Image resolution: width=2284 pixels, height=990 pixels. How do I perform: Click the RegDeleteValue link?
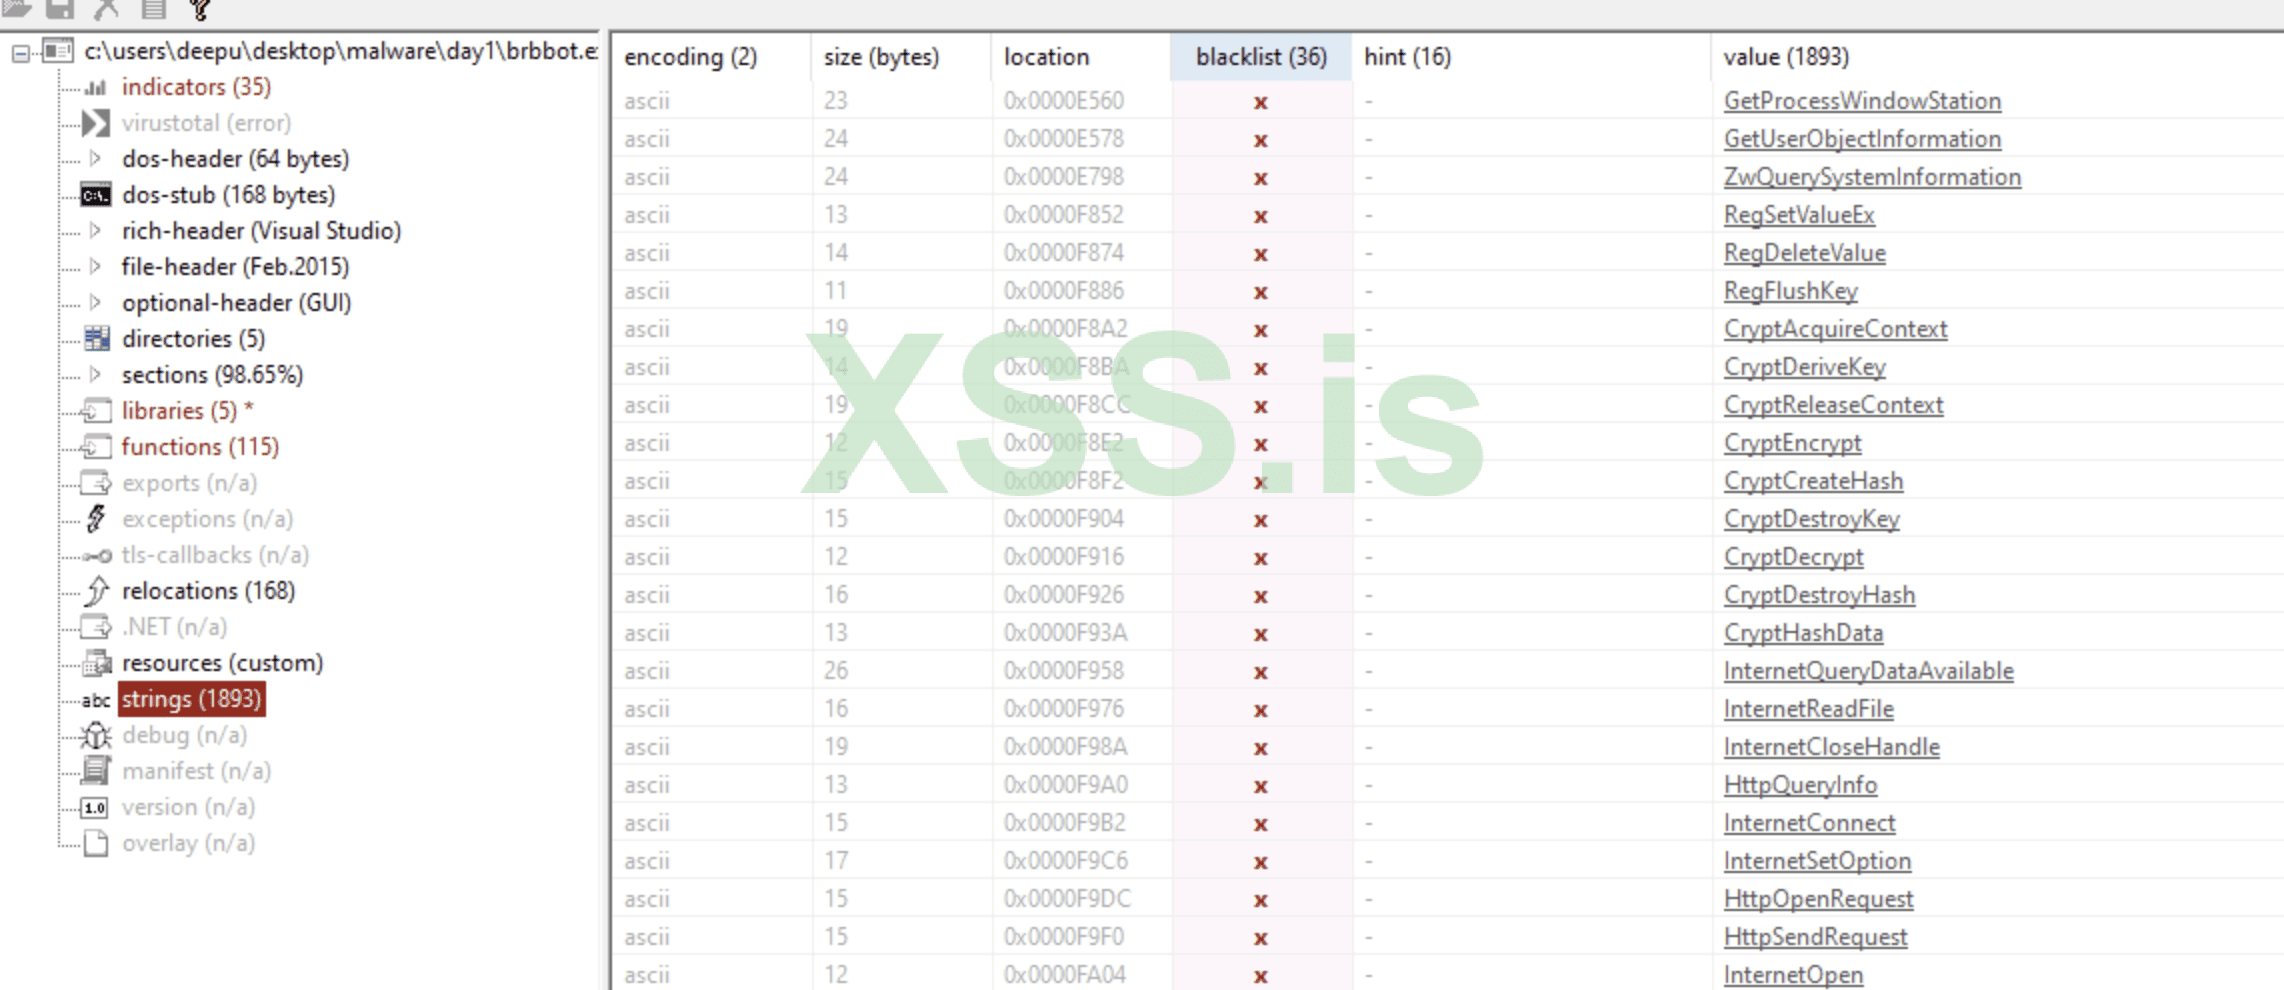click(1804, 253)
